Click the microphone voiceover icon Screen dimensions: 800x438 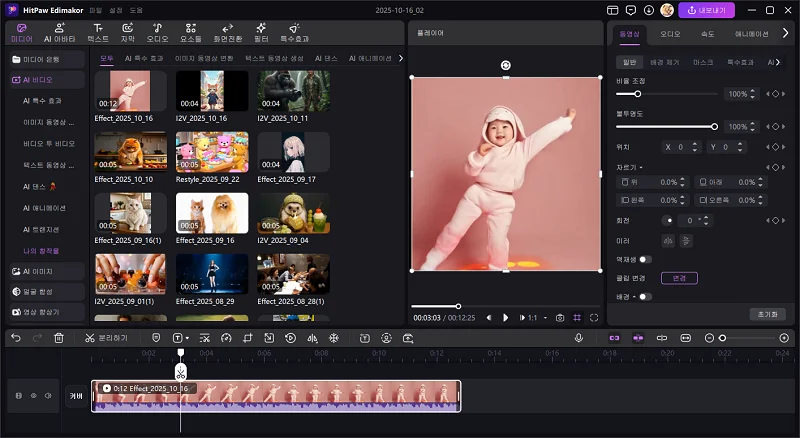[579, 338]
